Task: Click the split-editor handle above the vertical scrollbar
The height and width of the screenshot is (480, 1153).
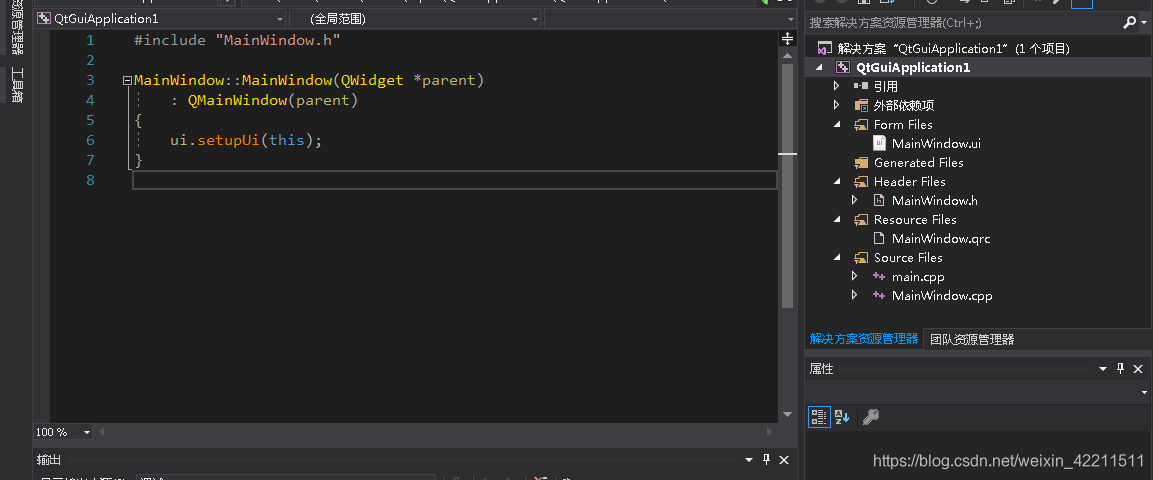Action: click(x=788, y=38)
